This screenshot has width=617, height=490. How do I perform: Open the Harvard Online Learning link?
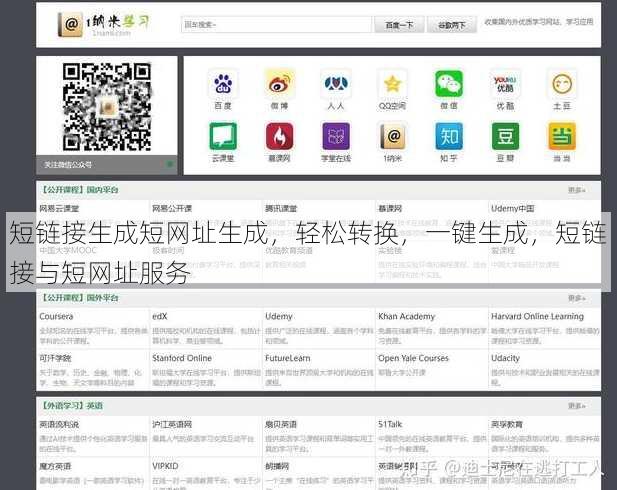537,316
